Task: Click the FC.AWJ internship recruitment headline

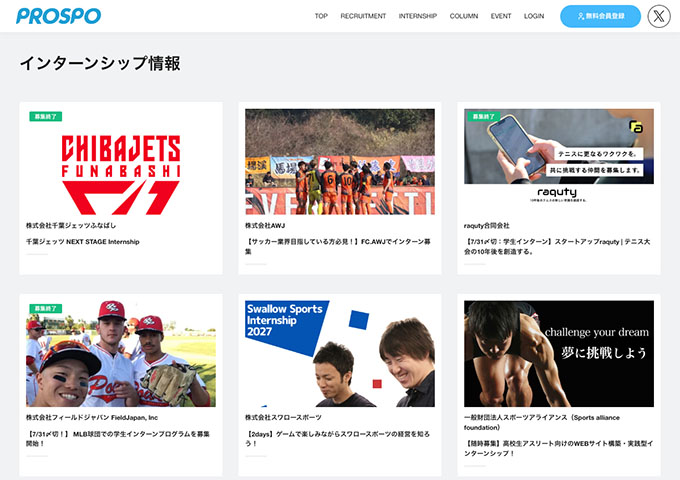Action: pyautogui.click(x=338, y=246)
